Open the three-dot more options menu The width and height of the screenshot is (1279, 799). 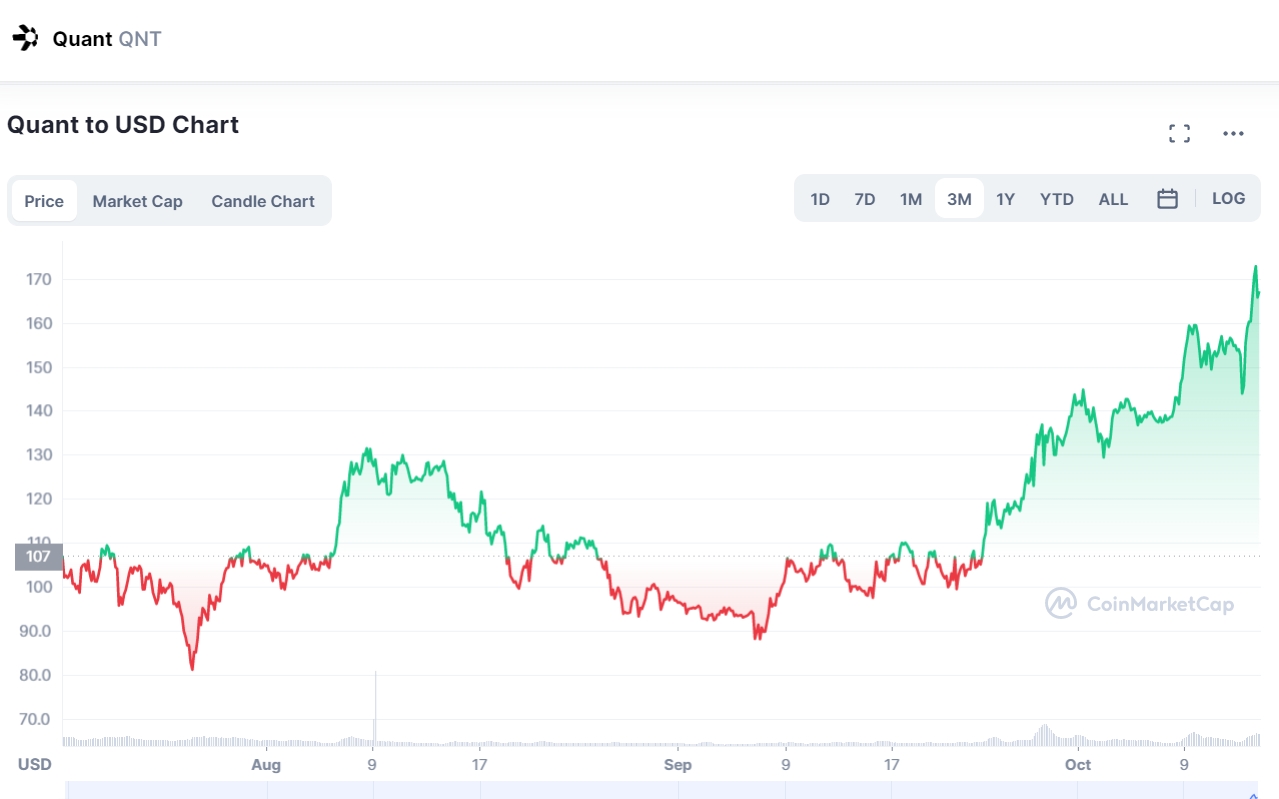[x=1233, y=134]
